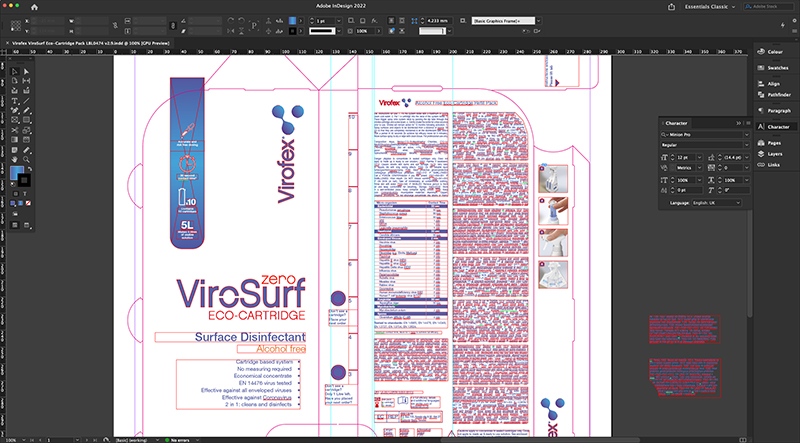Choose the Gap tool
The width and height of the screenshot is (800, 443).
[x=27, y=81]
